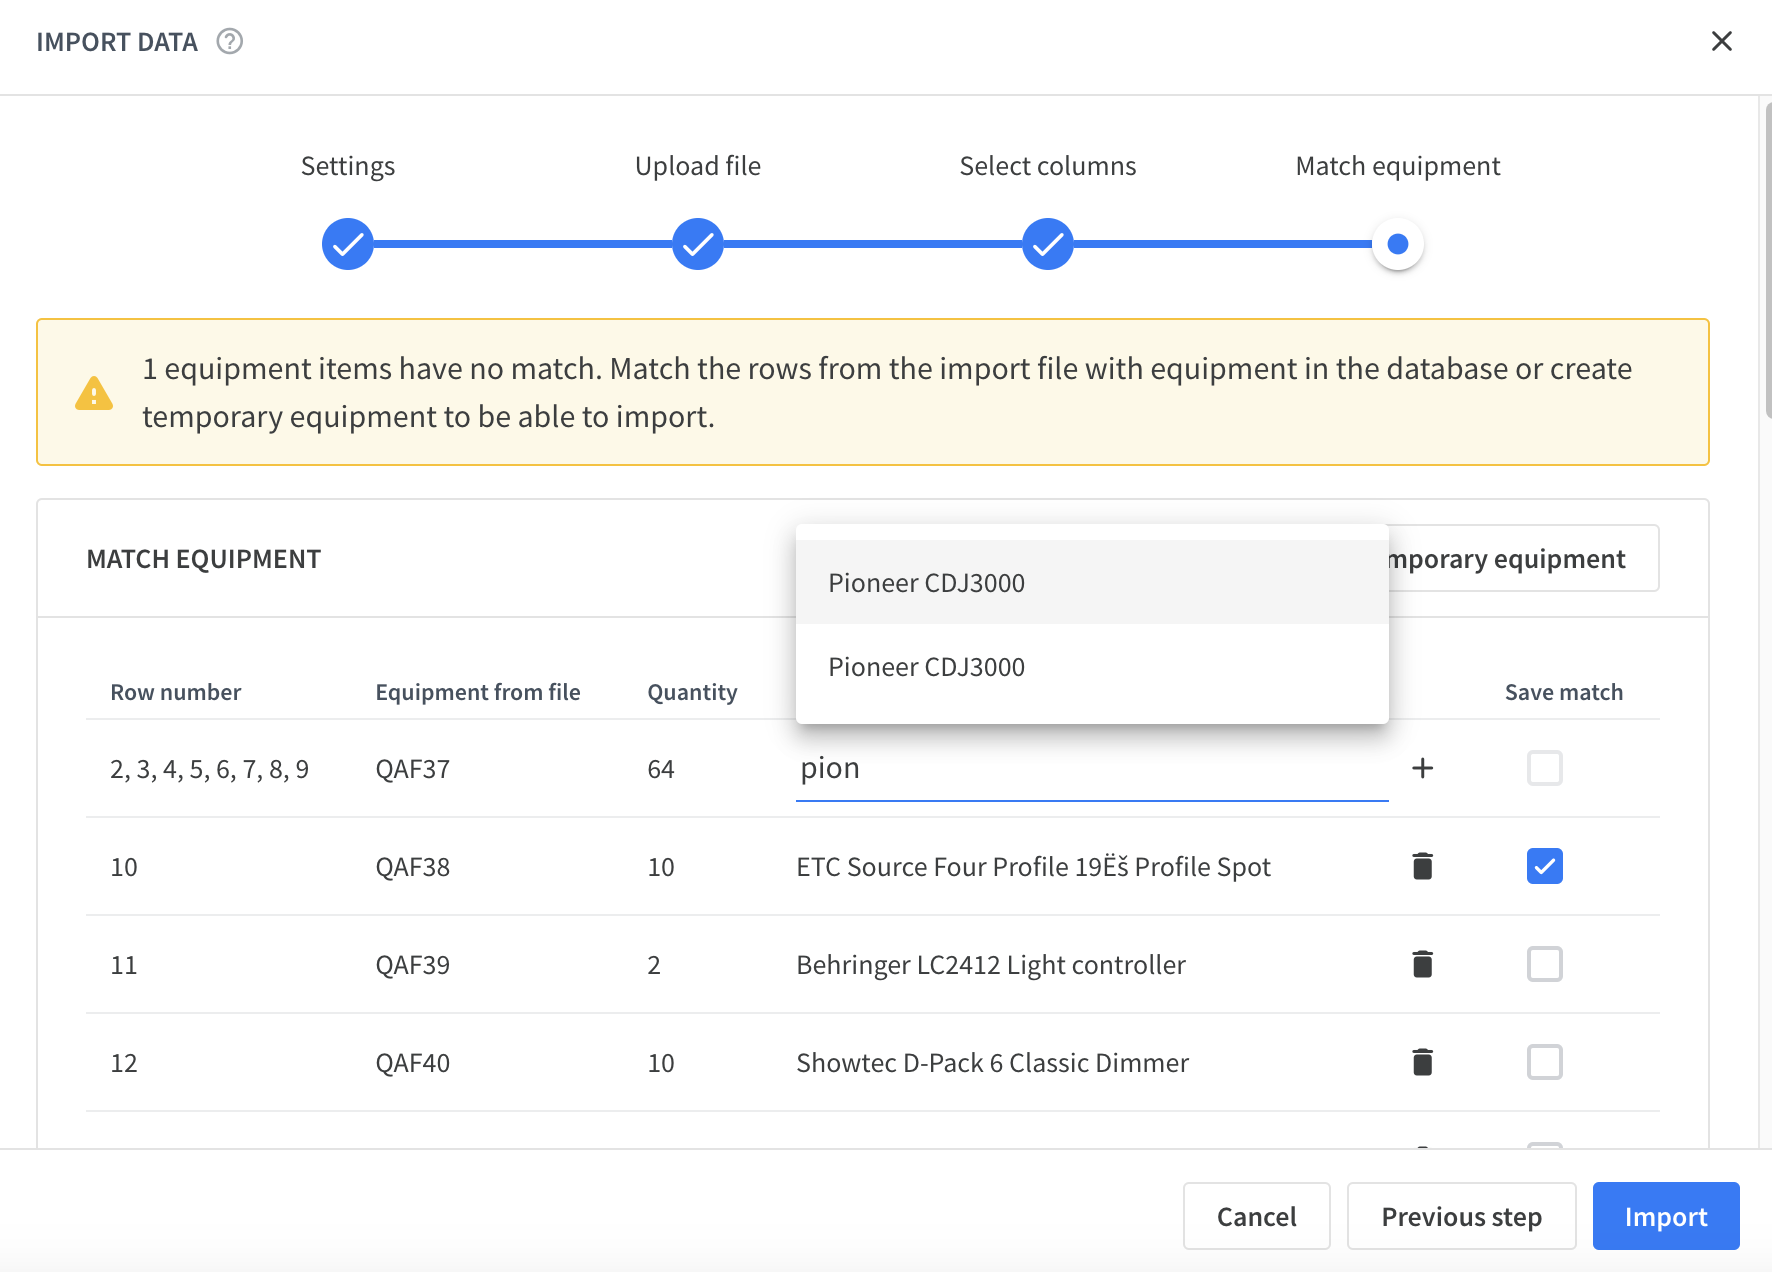Click the Match equipment step indicator
Screen dimensions: 1772x1272
tap(1398, 244)
